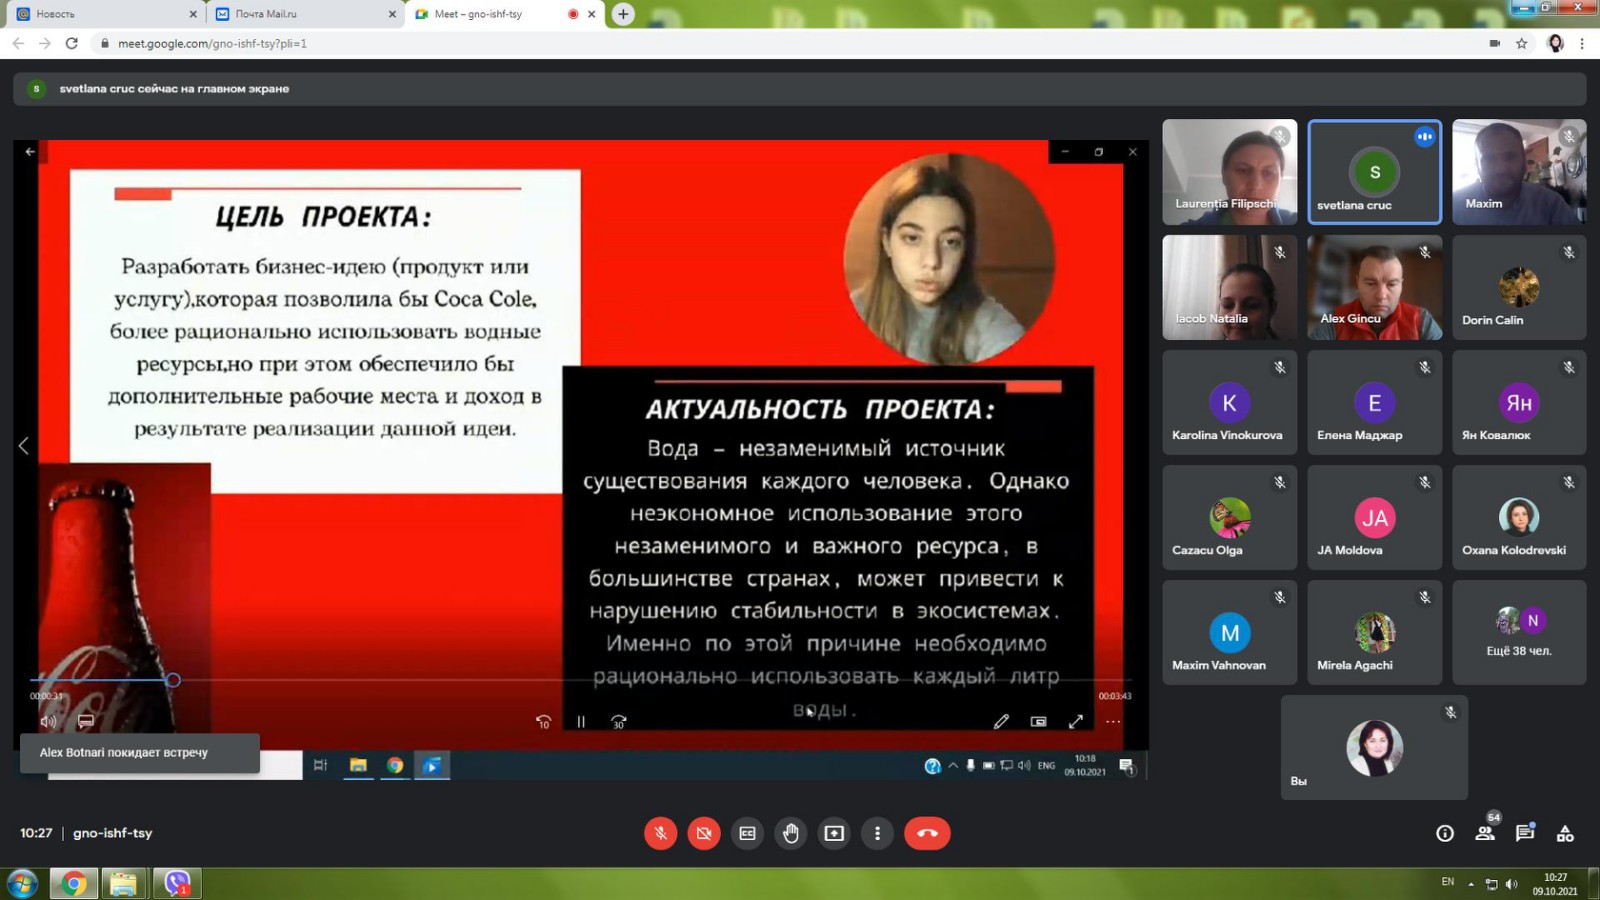This screenshot has height=900, width=1600.
Task: Toggle the camera off button
Action: click(x=704, y=833)
